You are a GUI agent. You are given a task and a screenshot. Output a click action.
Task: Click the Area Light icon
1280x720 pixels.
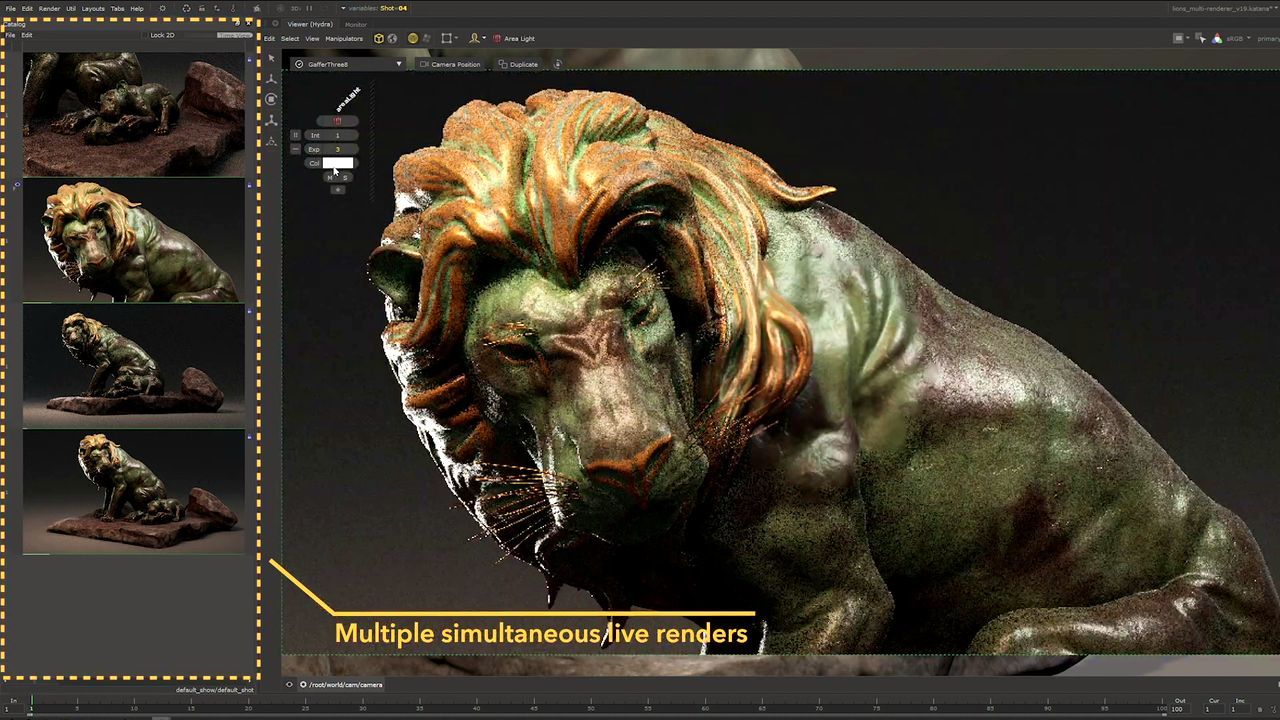pyautogui.click(x=497, y=39)
